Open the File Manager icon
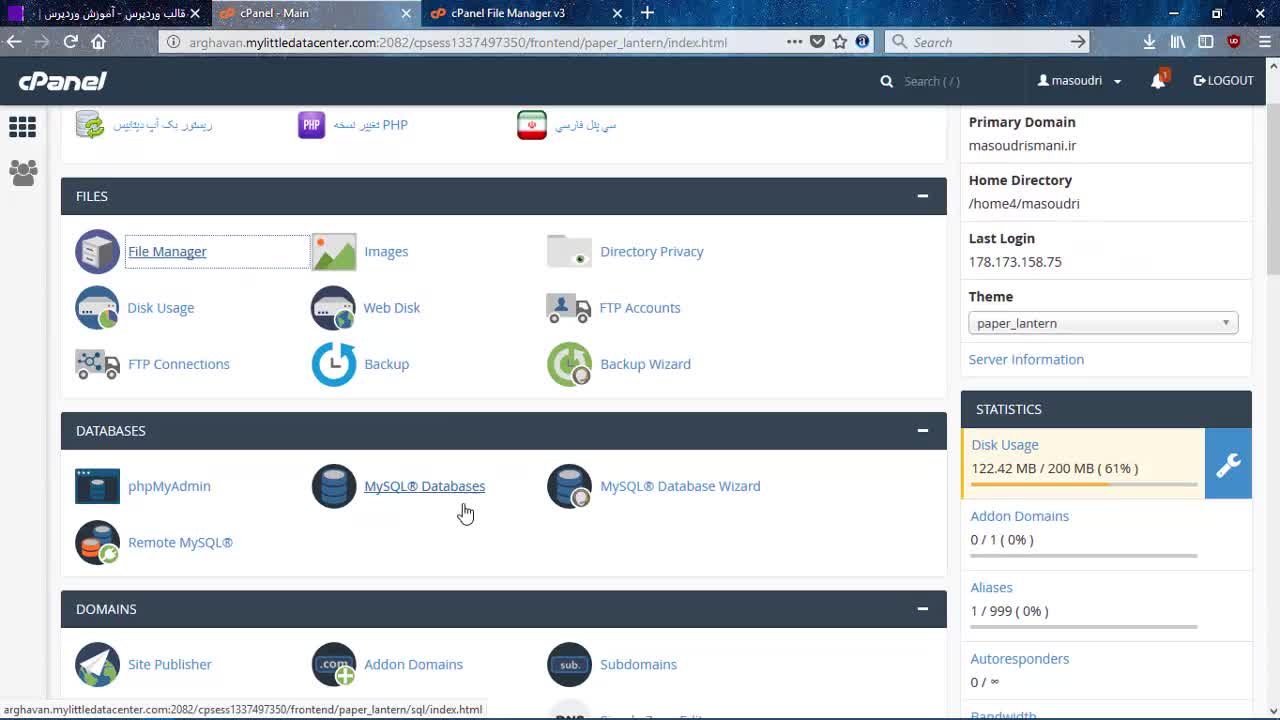Screen dimensions: 1280x720 point(97,252)
